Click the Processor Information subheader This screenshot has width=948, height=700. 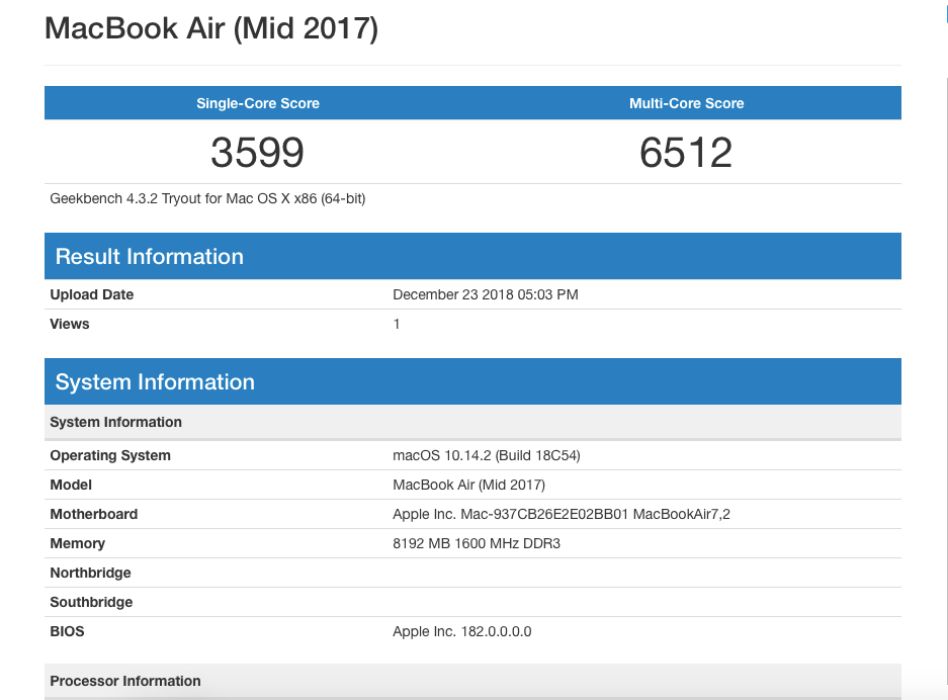click(x=473, y=681)
